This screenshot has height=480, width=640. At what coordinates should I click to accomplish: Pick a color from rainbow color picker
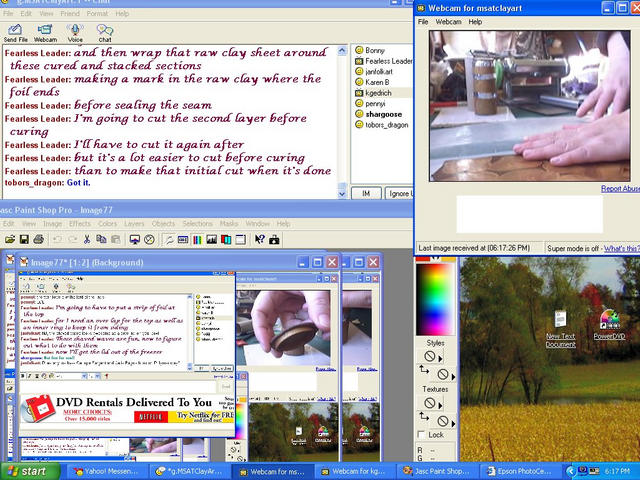pyautogui.click(x=435, y=299)
